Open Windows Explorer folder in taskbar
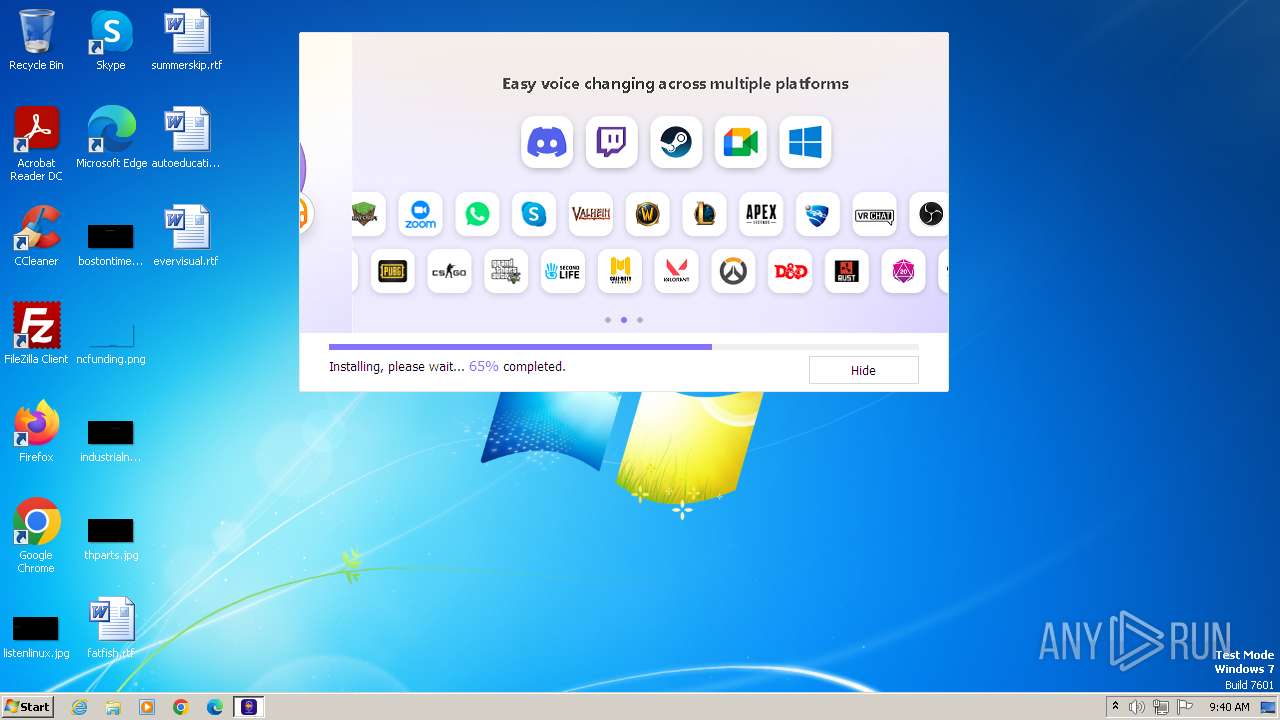1280x720 pixels. pyautogui.click(x=113, y=707)
